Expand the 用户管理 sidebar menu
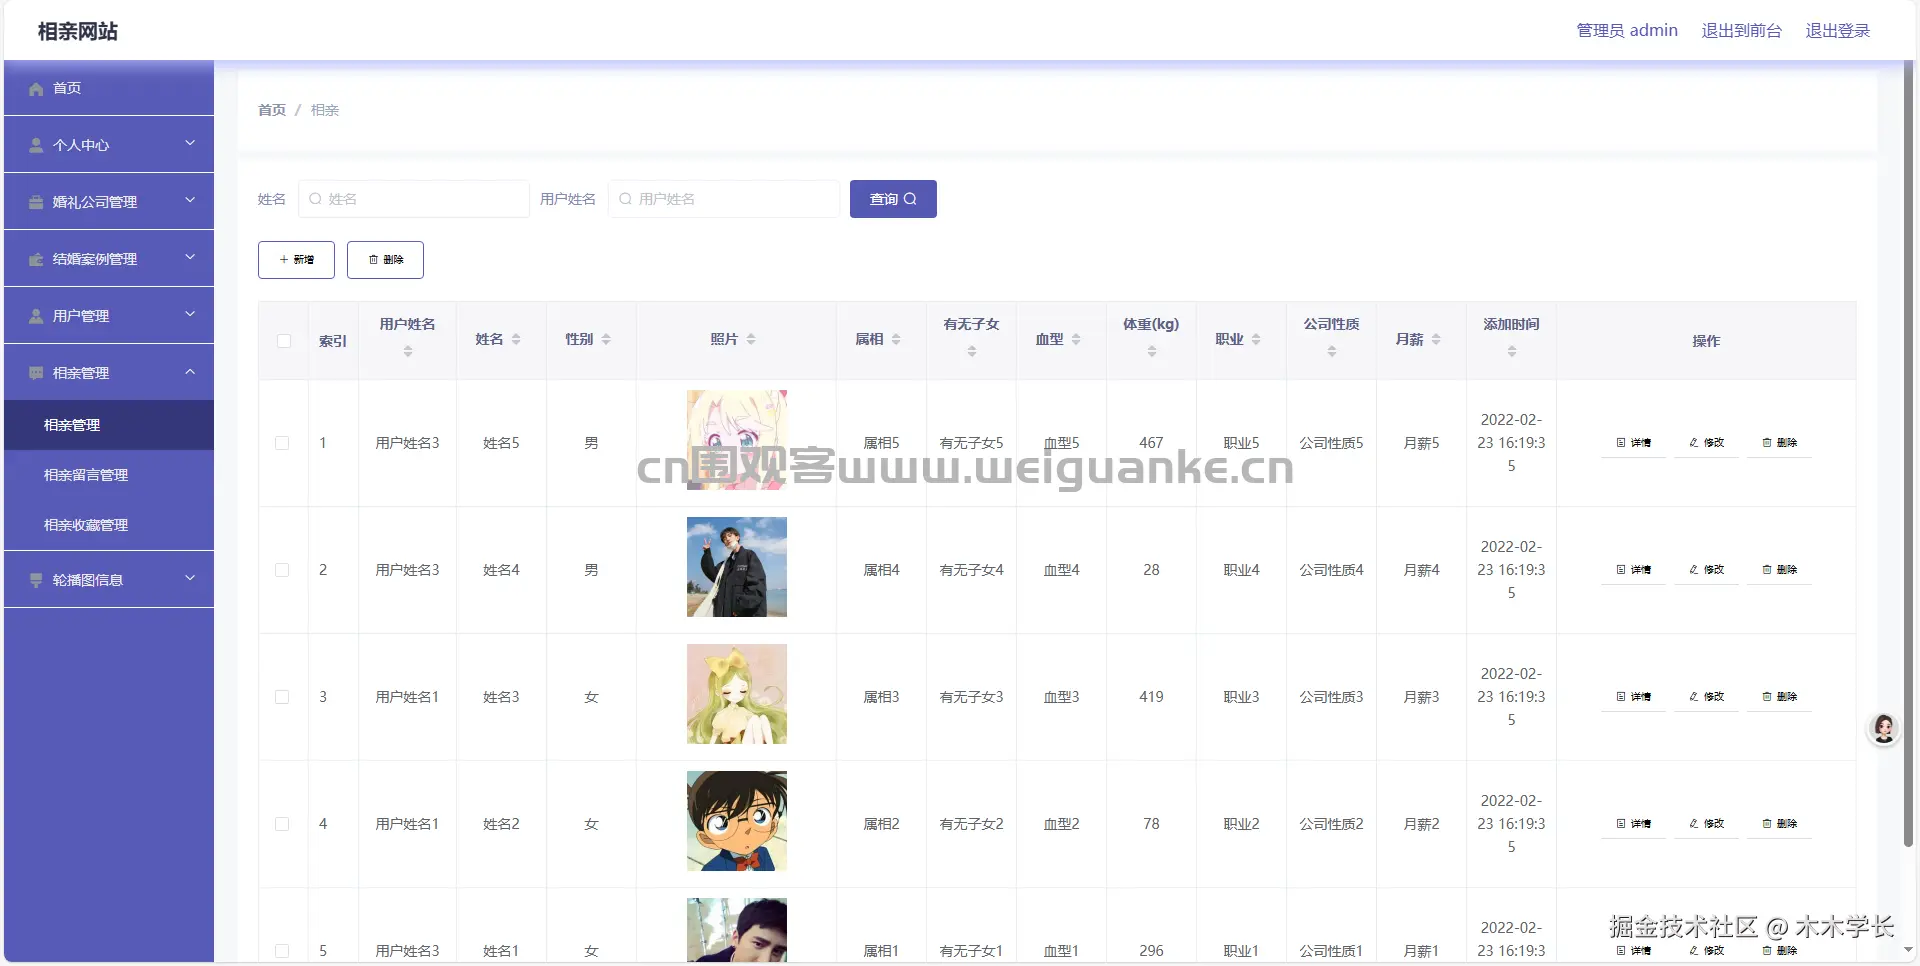The image size is (1920, 966). (x=109, y=316)
